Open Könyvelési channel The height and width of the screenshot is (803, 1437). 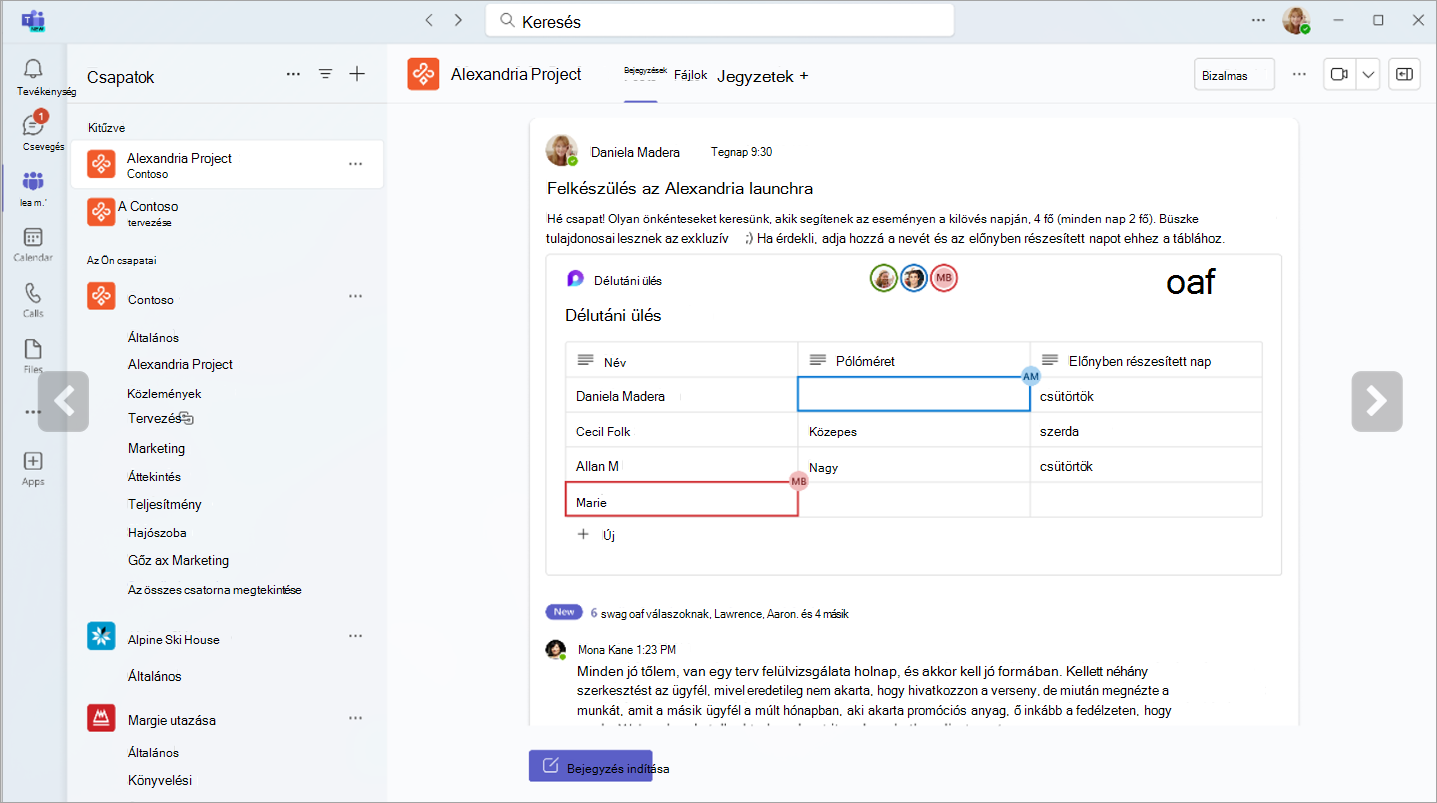pyautogui.click(x=160, y=780)
